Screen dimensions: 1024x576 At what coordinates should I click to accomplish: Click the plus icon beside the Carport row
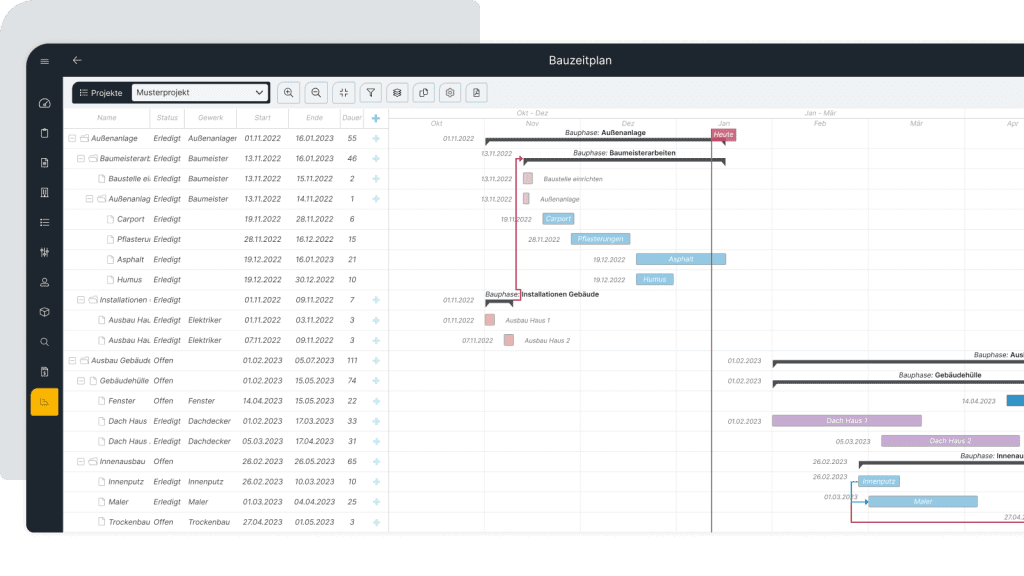(375, 219)
